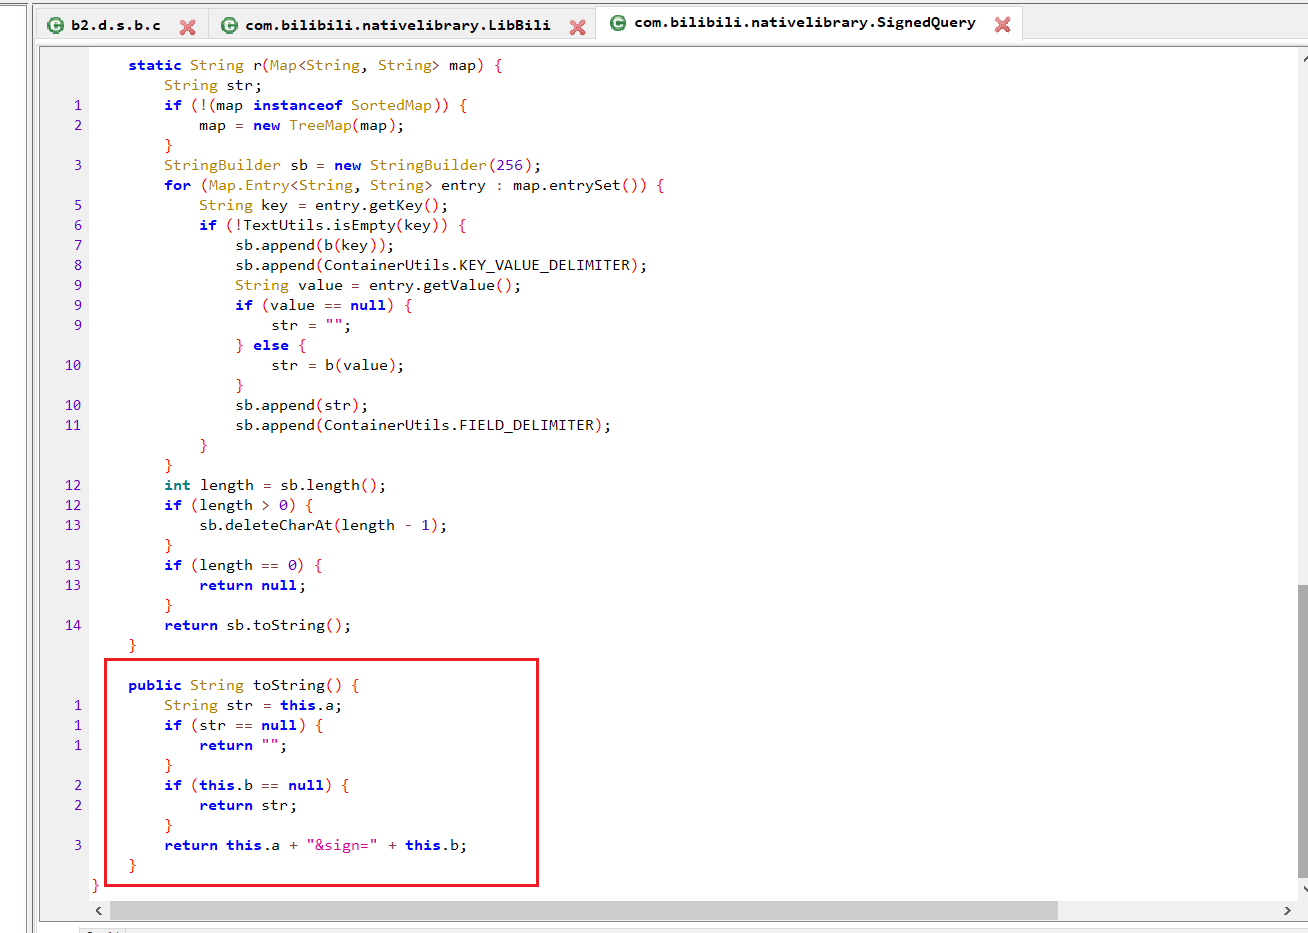The width and height of the screenshot is (1308, 933).
Task: Click 'getKey' in entry.getKey() line
Action: coord(396,205)
